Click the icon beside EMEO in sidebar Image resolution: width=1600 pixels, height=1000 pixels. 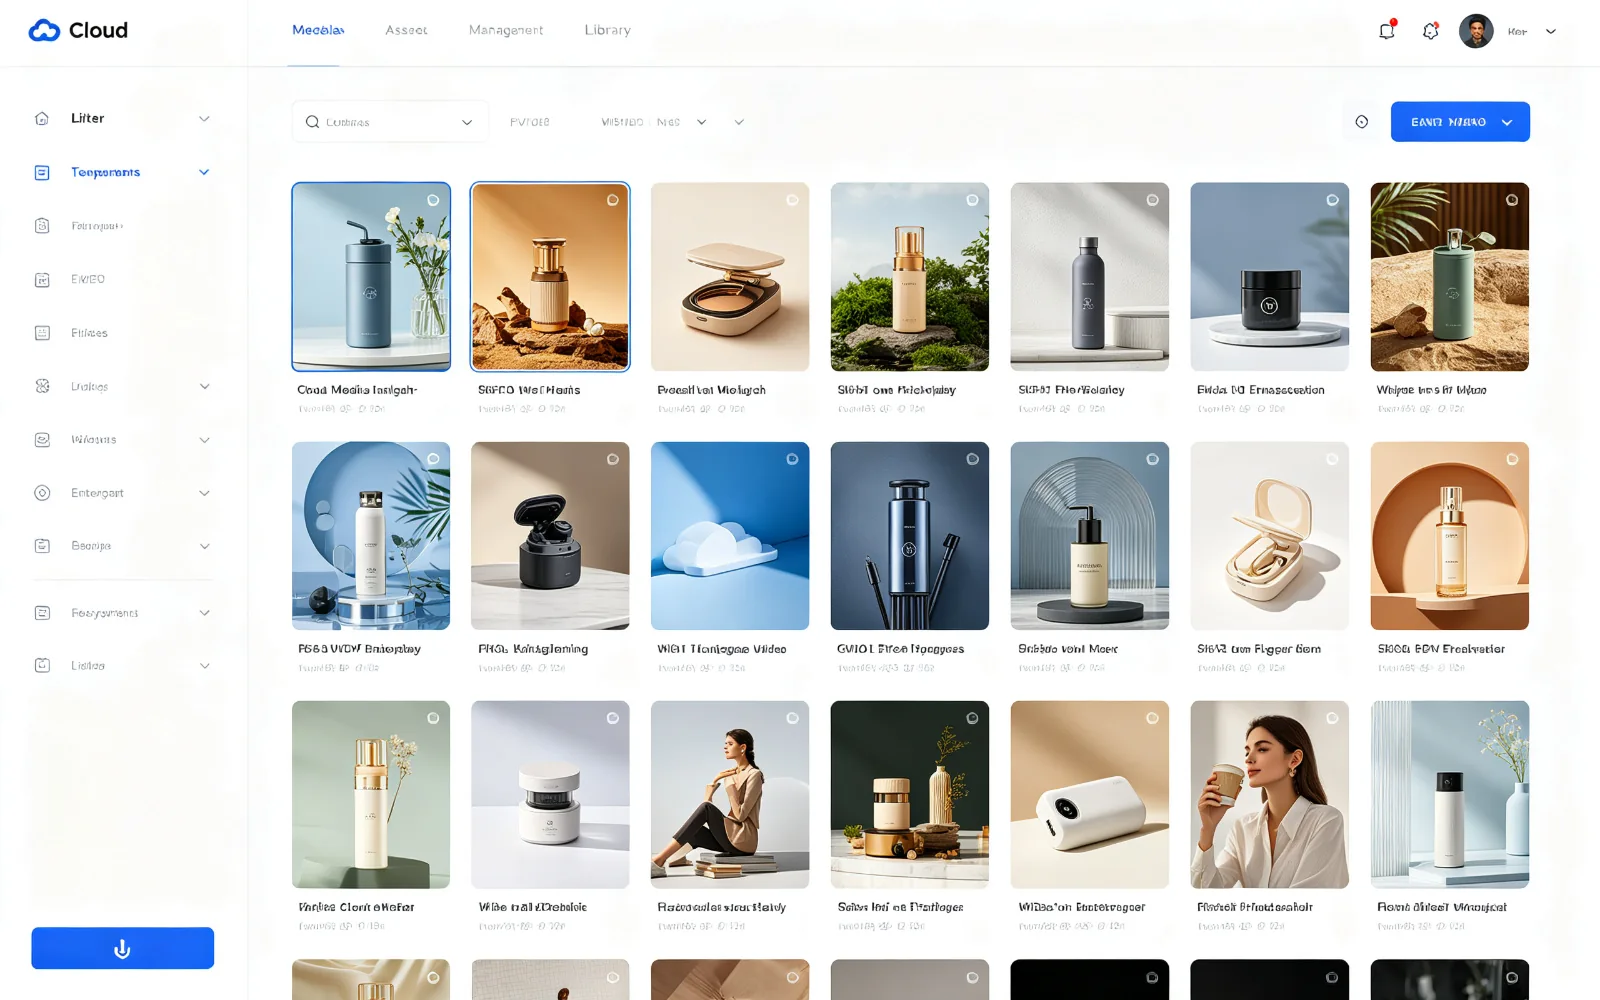click(x=42, y=280)
